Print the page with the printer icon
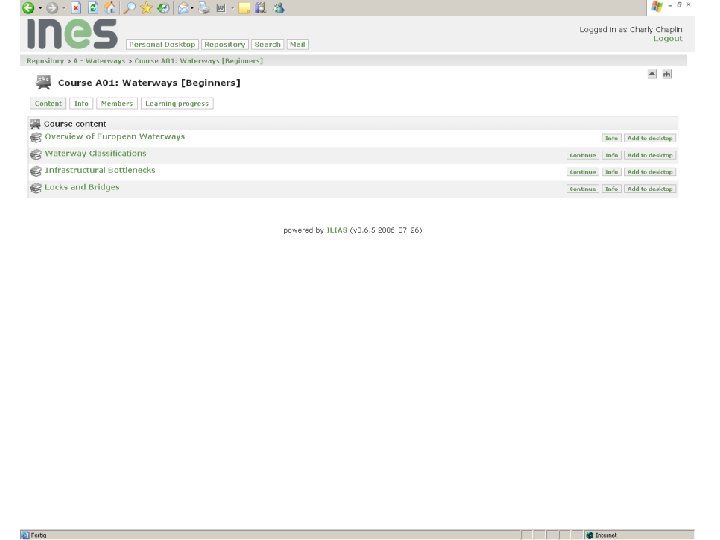This screenshot has width=720, height=540. pyautogui.click(x=204, y=8)
